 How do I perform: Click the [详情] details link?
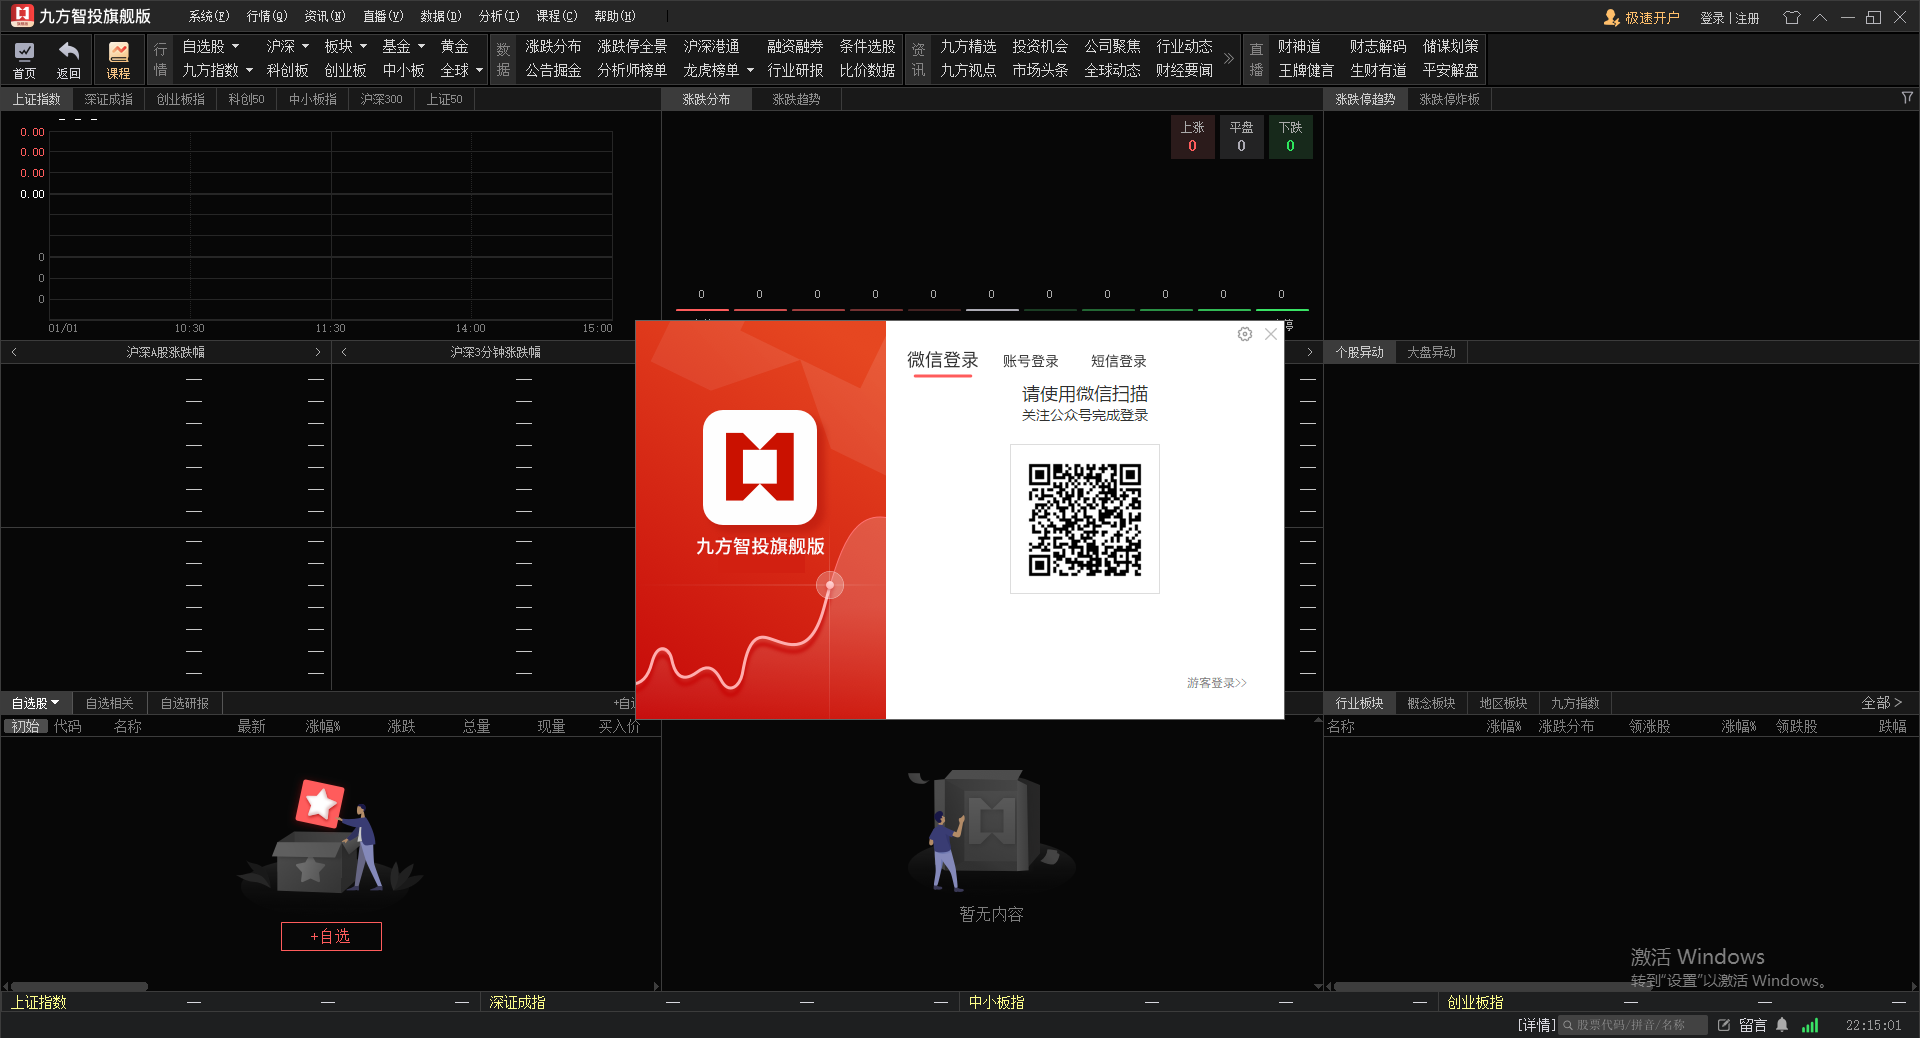coord(1536,1025)
